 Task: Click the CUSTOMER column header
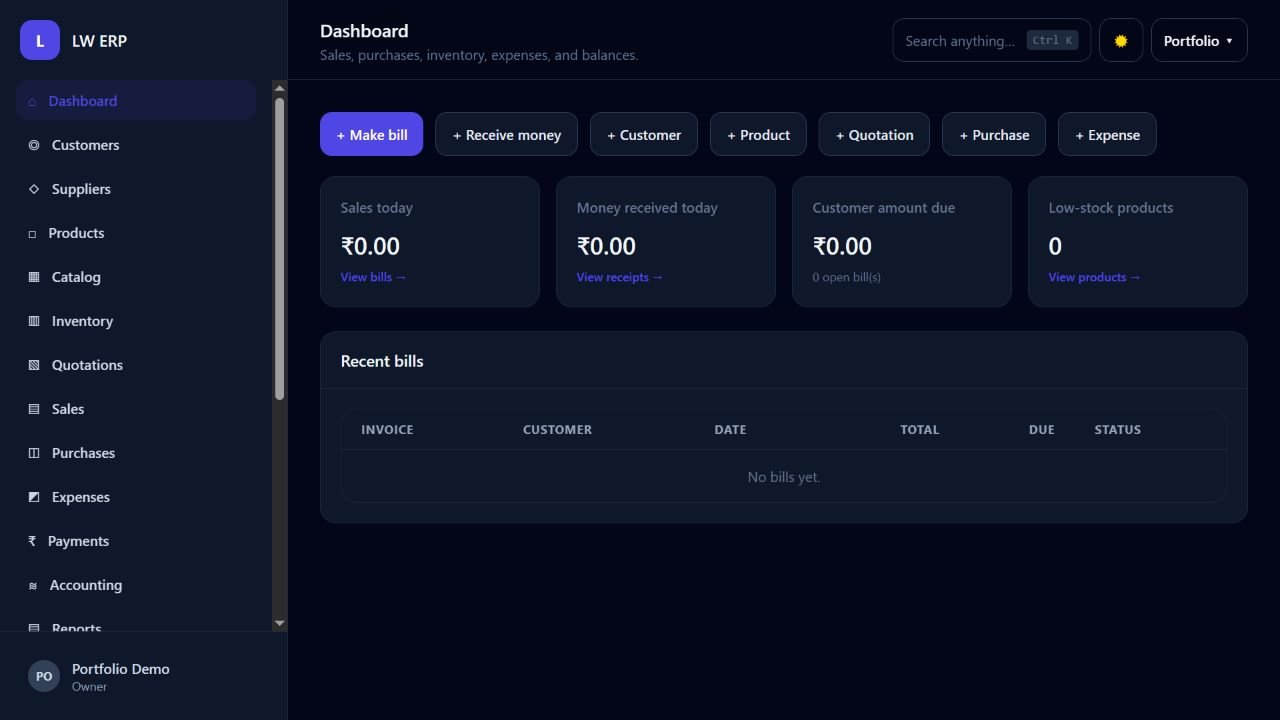557,430
